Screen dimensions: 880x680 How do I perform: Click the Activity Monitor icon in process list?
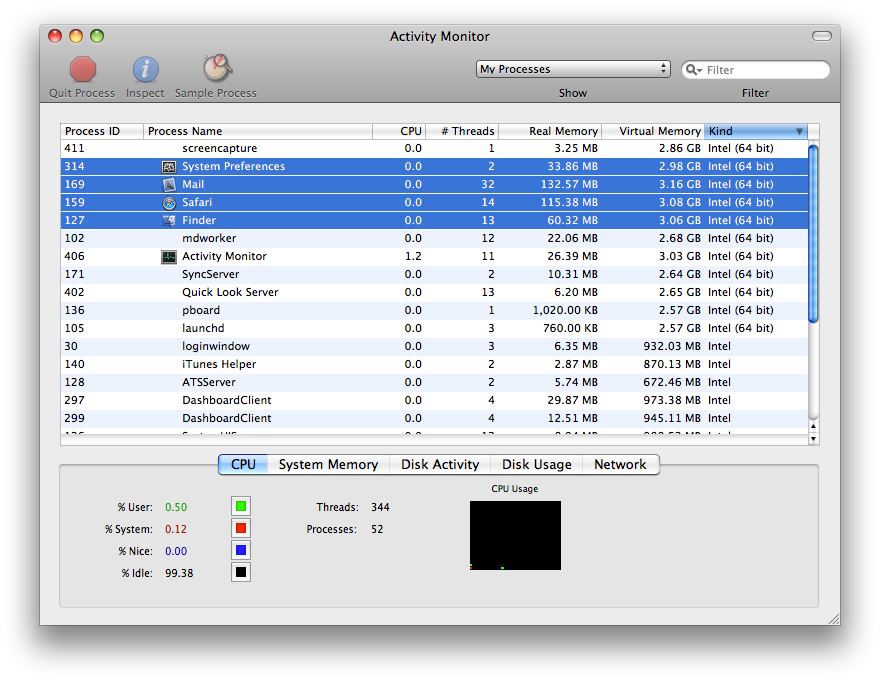click(169, 257)
